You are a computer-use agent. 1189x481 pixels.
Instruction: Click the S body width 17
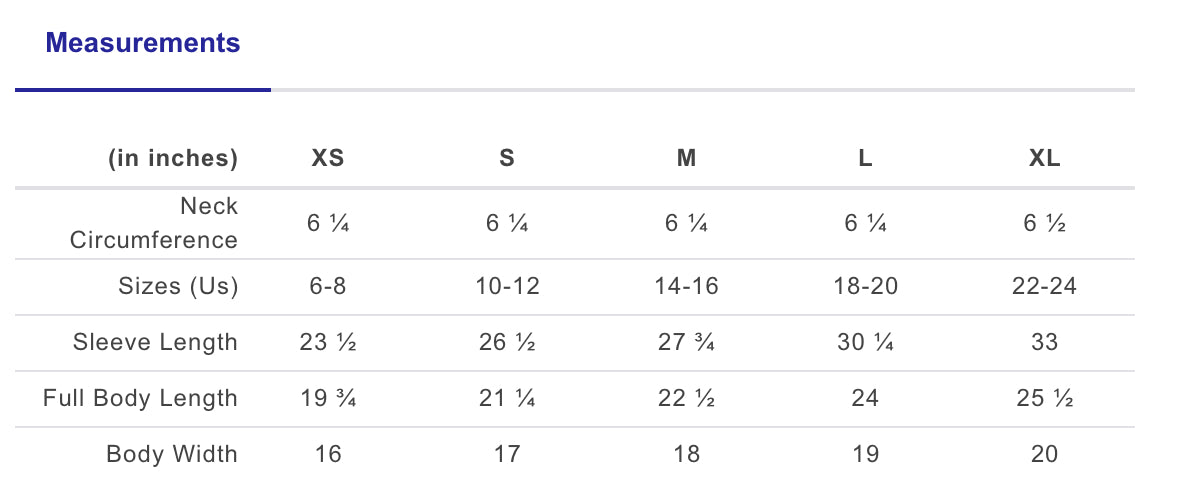(507, 454)
